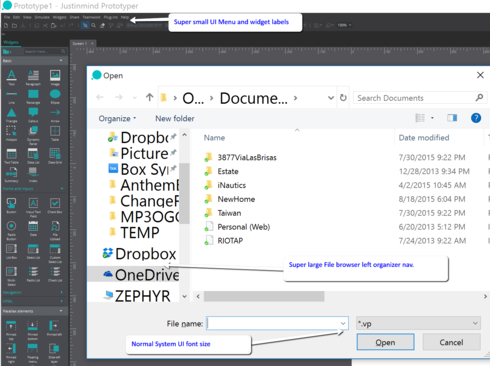Pick the Rectangle widget
This screenshot has height=366, width=490.
(33, 96)
